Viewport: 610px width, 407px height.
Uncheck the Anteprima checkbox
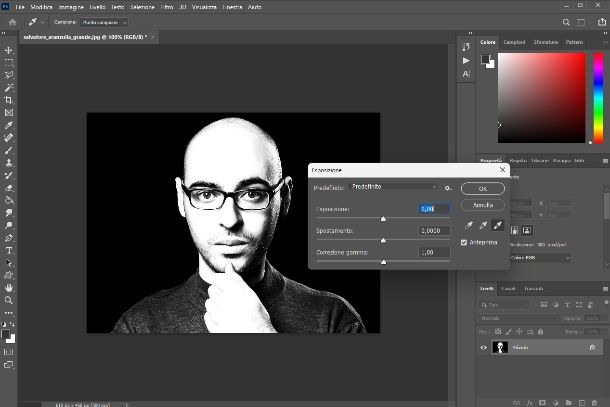[464, 242]
